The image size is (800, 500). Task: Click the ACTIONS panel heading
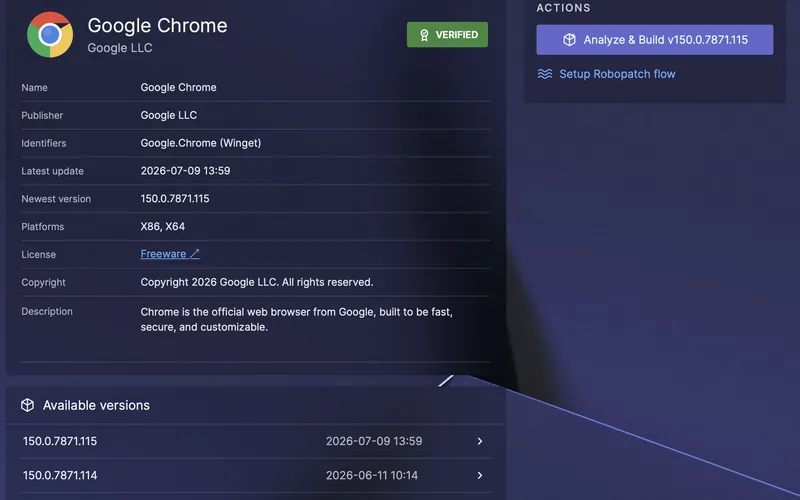click(563, 8)
